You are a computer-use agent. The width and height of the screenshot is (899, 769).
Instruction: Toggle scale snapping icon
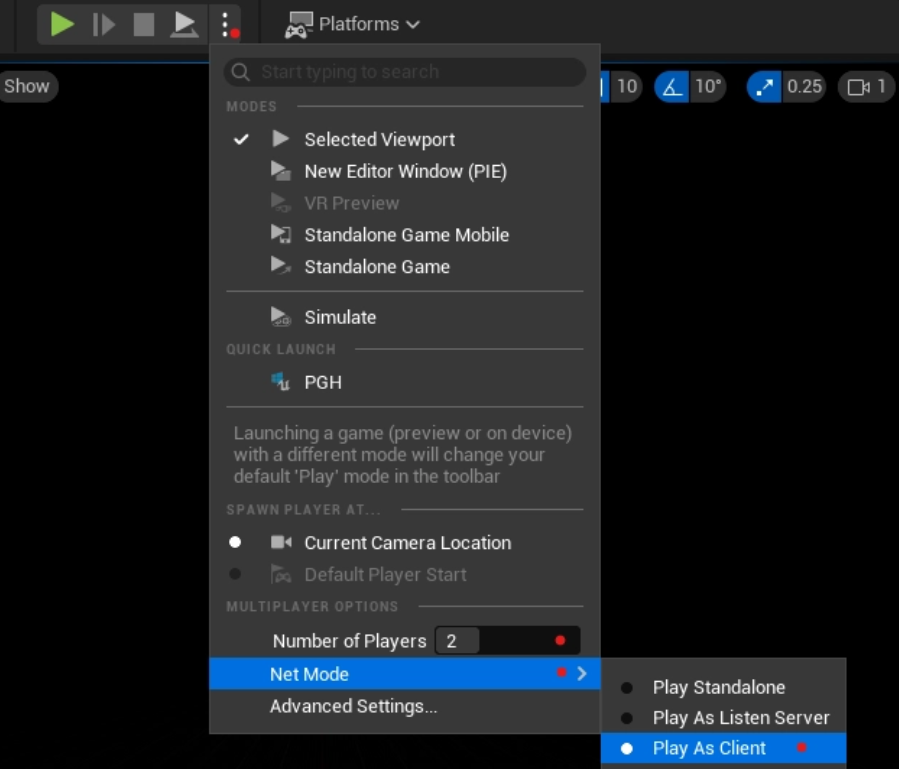tap(764, 87)
